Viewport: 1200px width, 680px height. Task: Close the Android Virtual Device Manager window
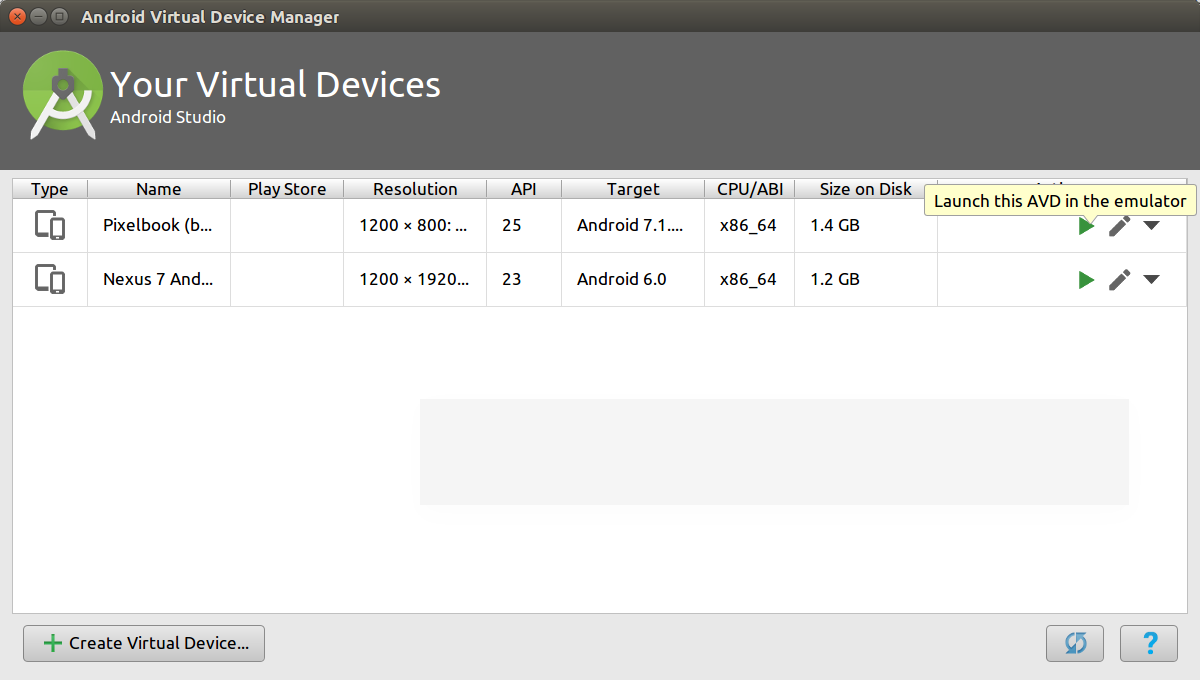(x=16, y=17)
